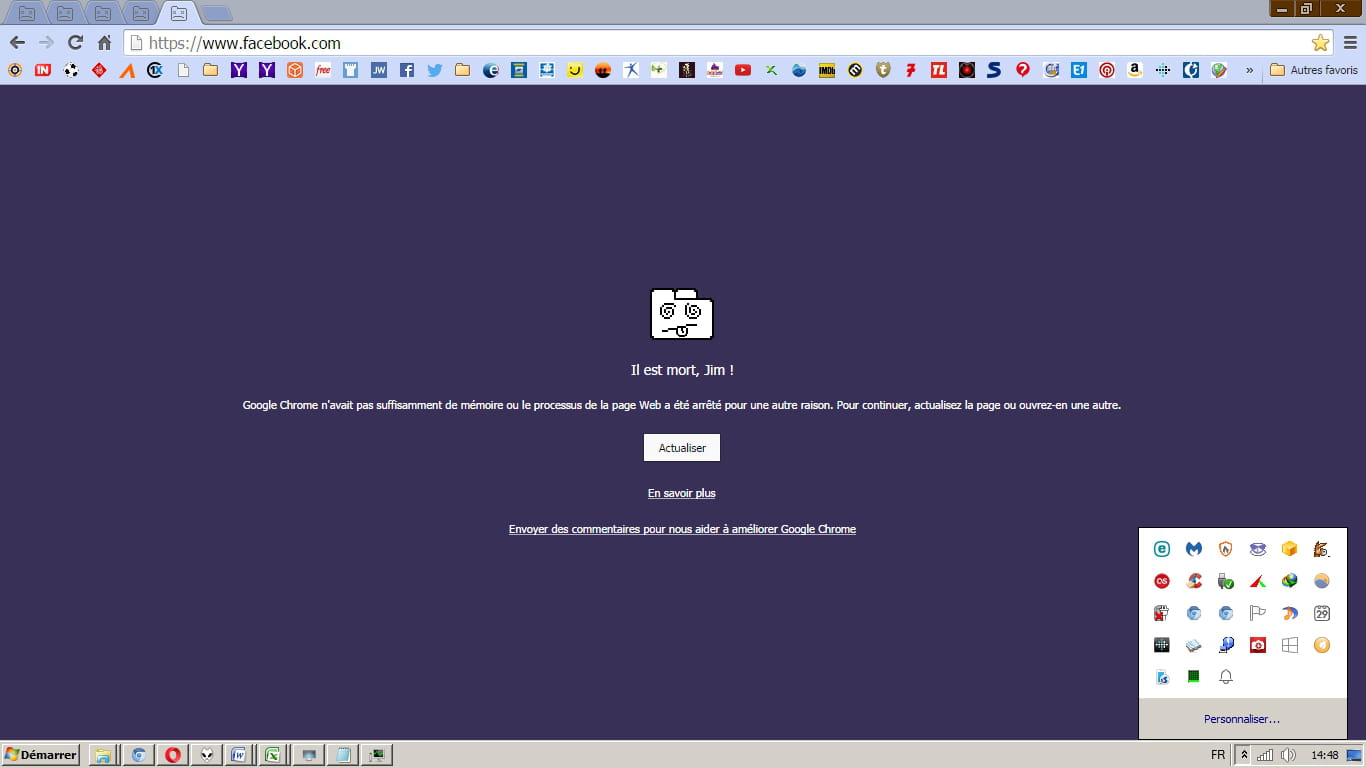Bookmark this page with the star icon

coord(1320,43)
